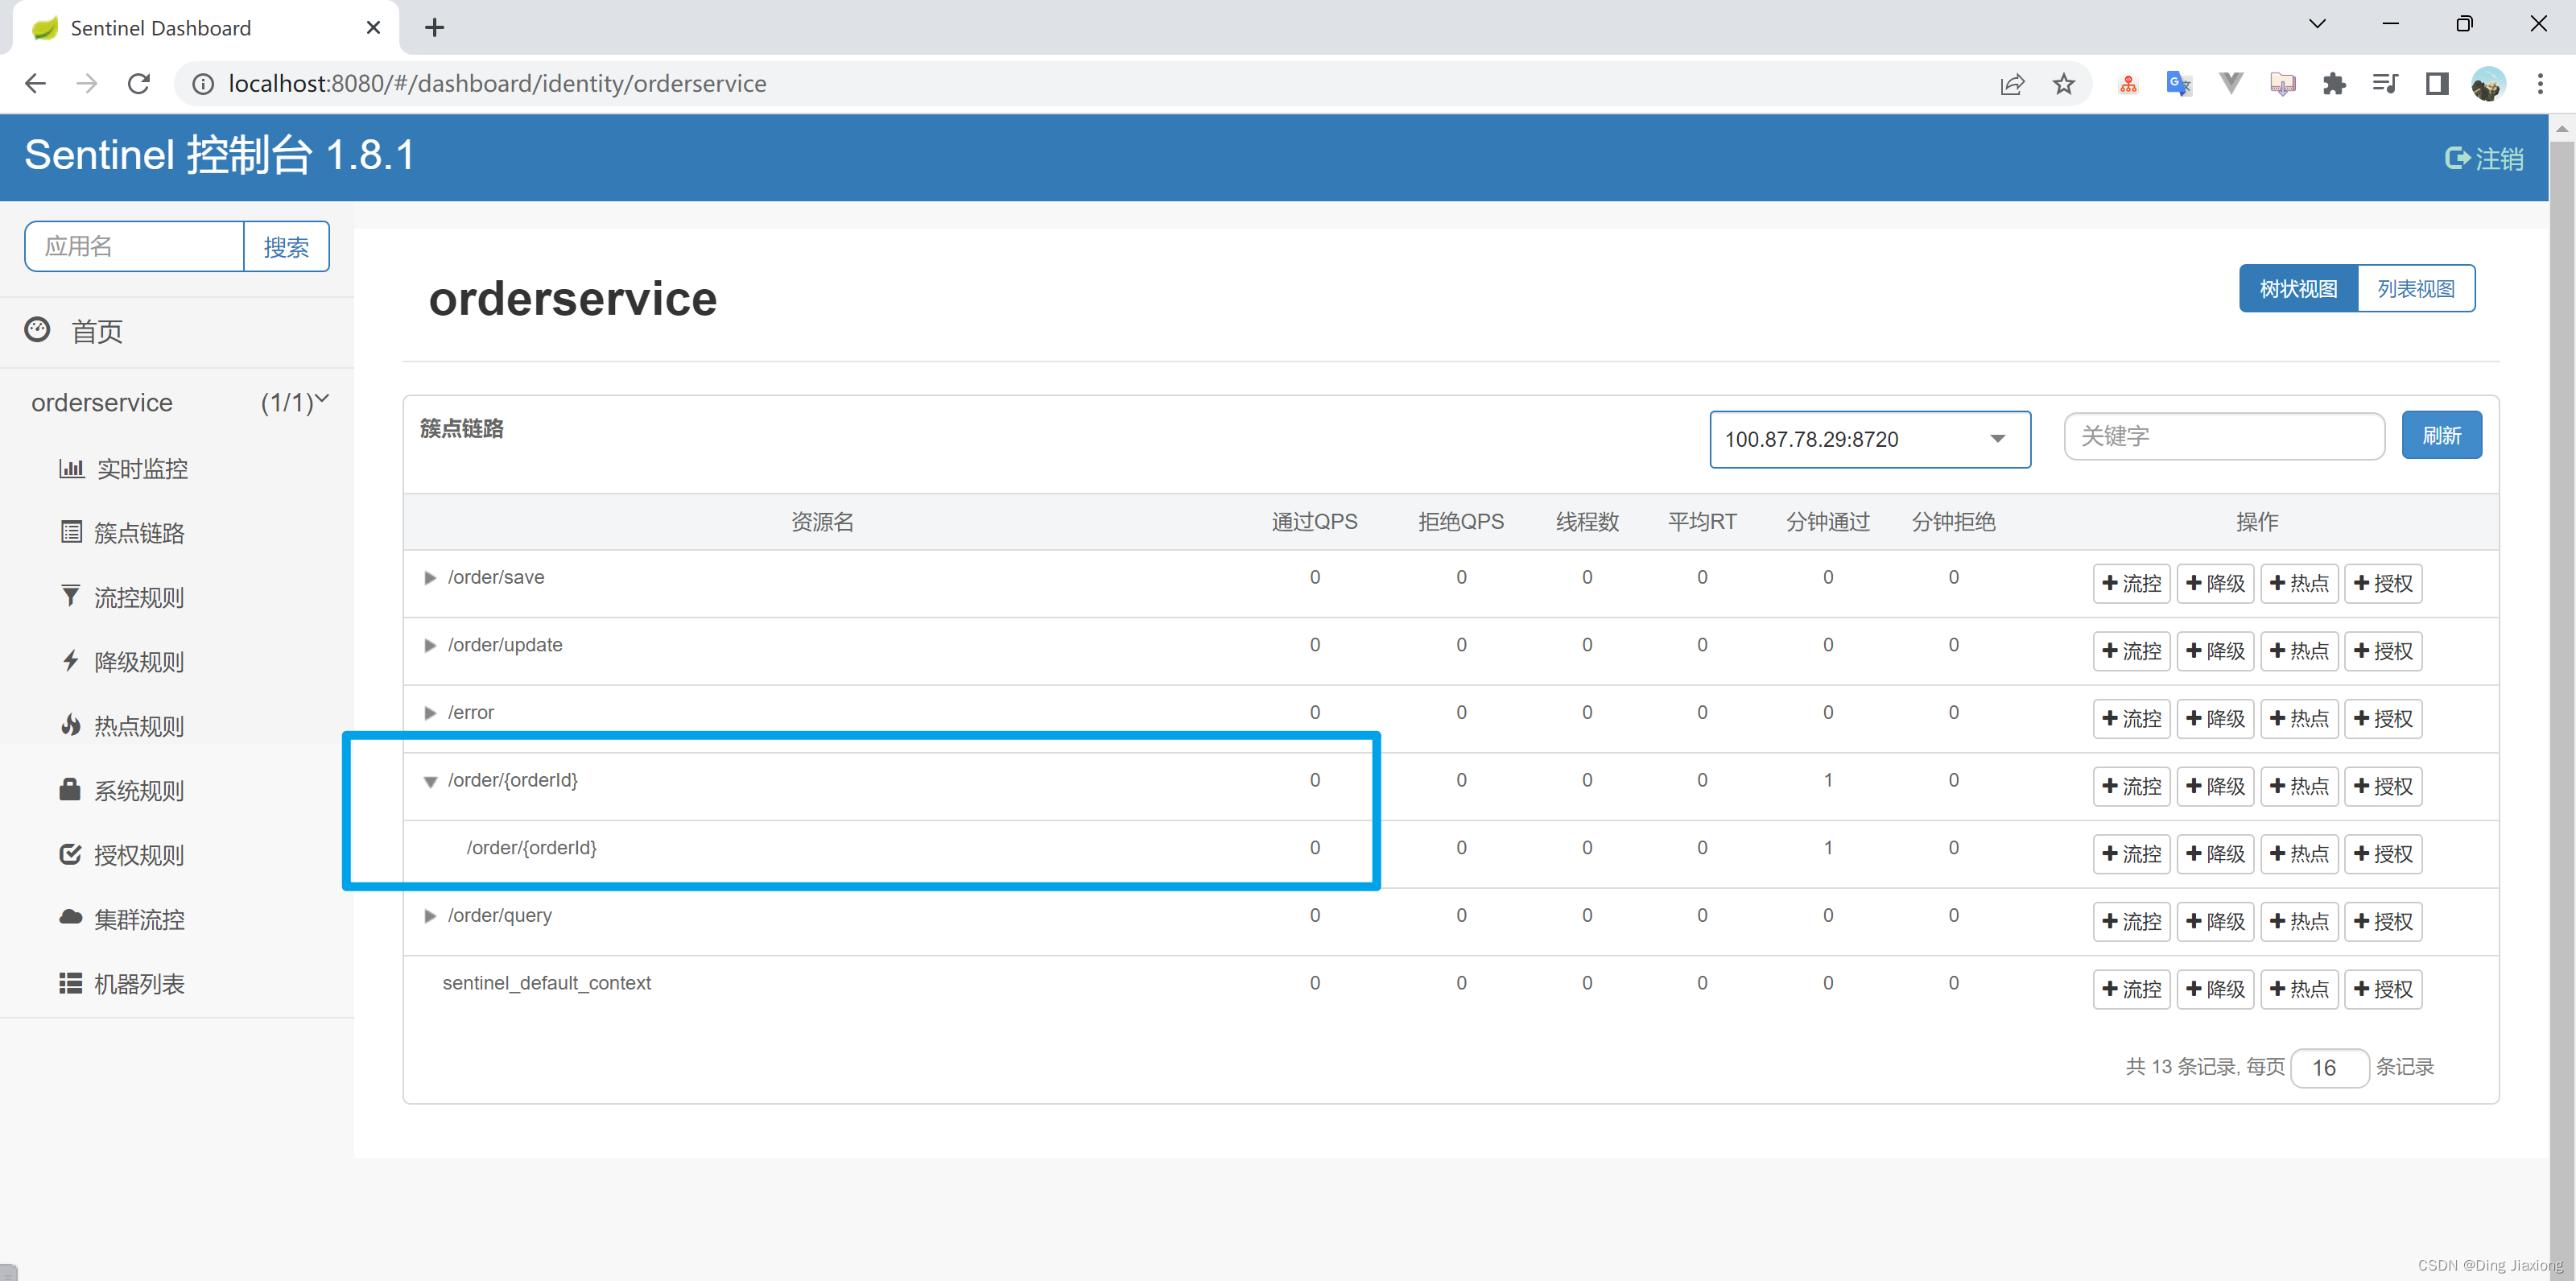The image size is (2576, 1281).
Task: Open the tab search chevron
Action: (2317, 24)
